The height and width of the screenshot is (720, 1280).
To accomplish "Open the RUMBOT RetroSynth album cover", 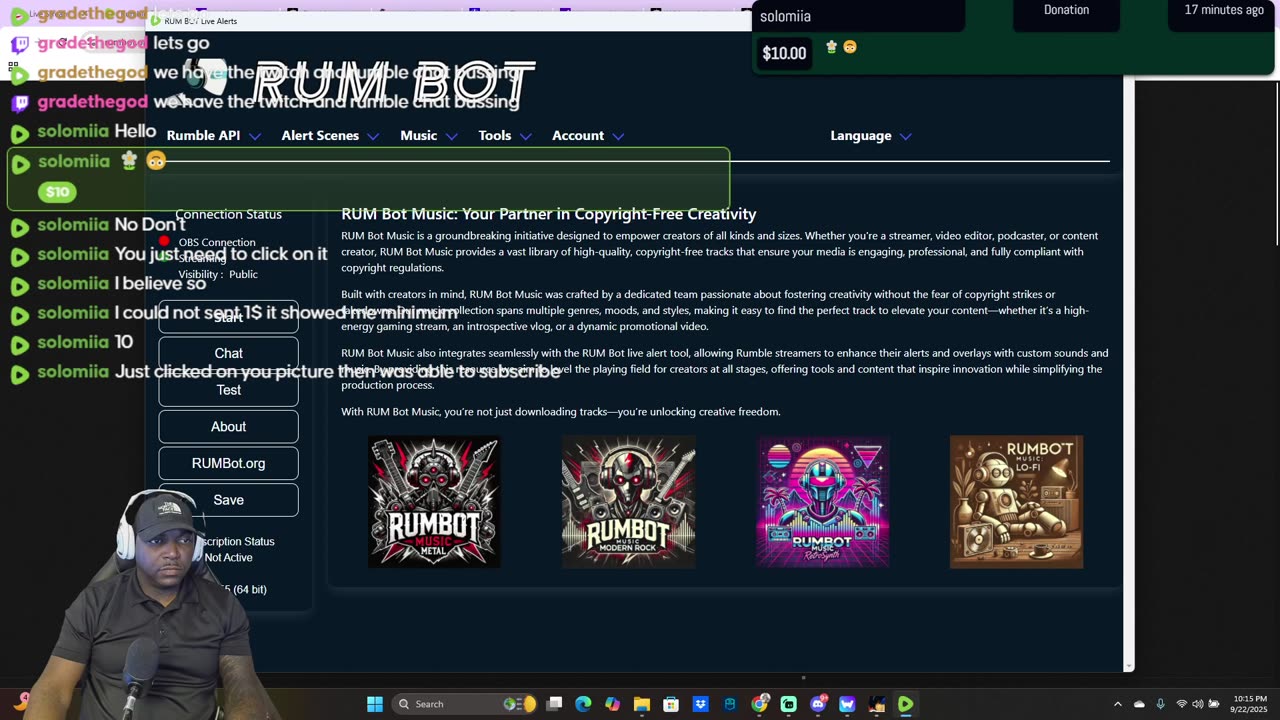I will click(822, 502).
